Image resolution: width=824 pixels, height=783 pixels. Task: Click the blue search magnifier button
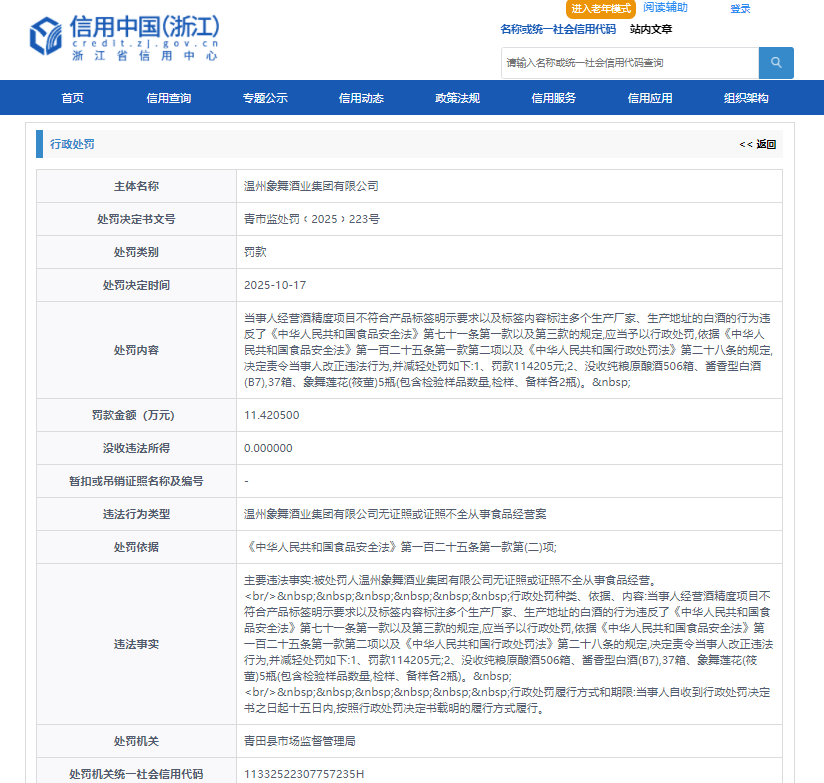tap(776, 63)
